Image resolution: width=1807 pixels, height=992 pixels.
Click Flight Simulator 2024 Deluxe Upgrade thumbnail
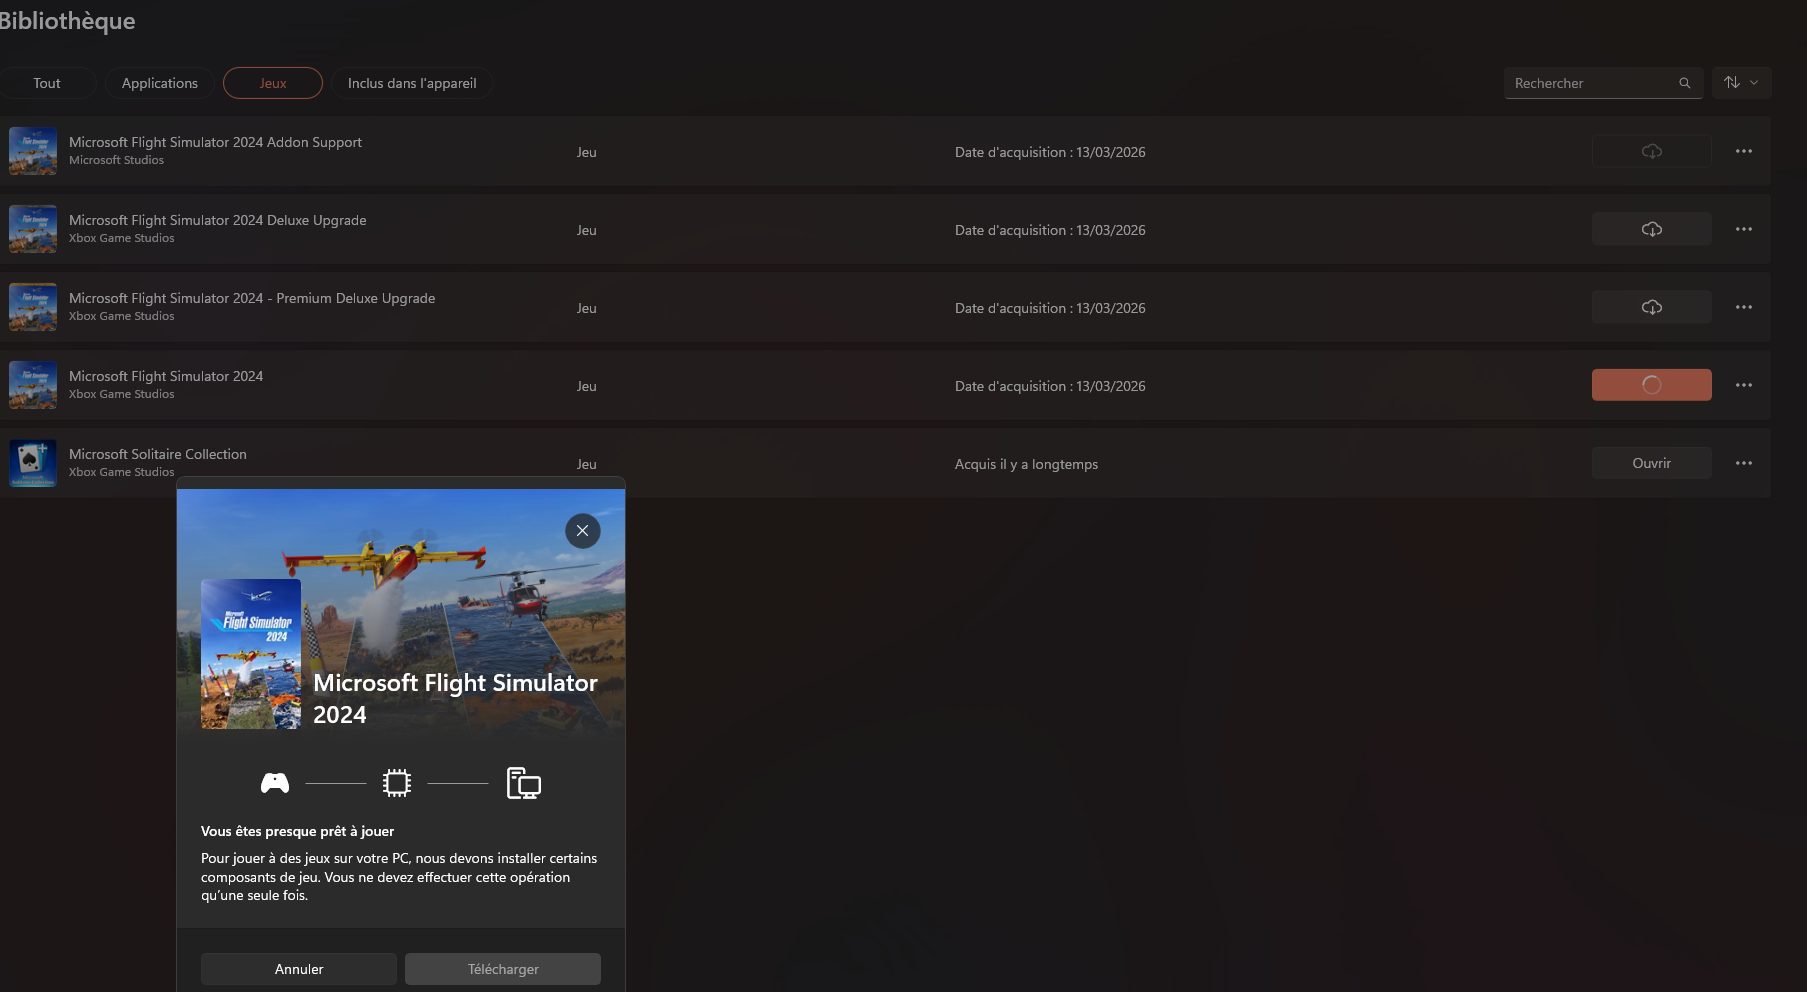[33, 229]
